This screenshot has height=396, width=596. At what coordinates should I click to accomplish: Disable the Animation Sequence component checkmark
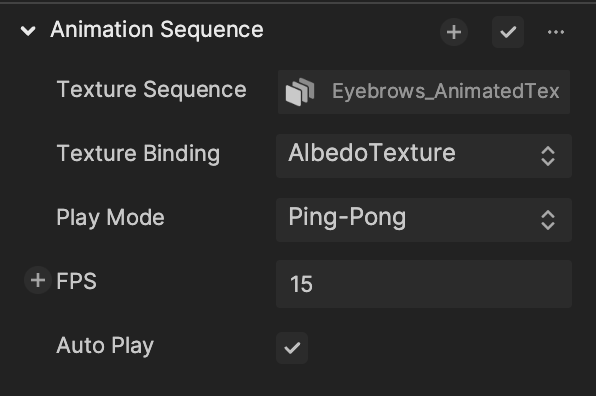pyautogui.click(x=508, y=32)
